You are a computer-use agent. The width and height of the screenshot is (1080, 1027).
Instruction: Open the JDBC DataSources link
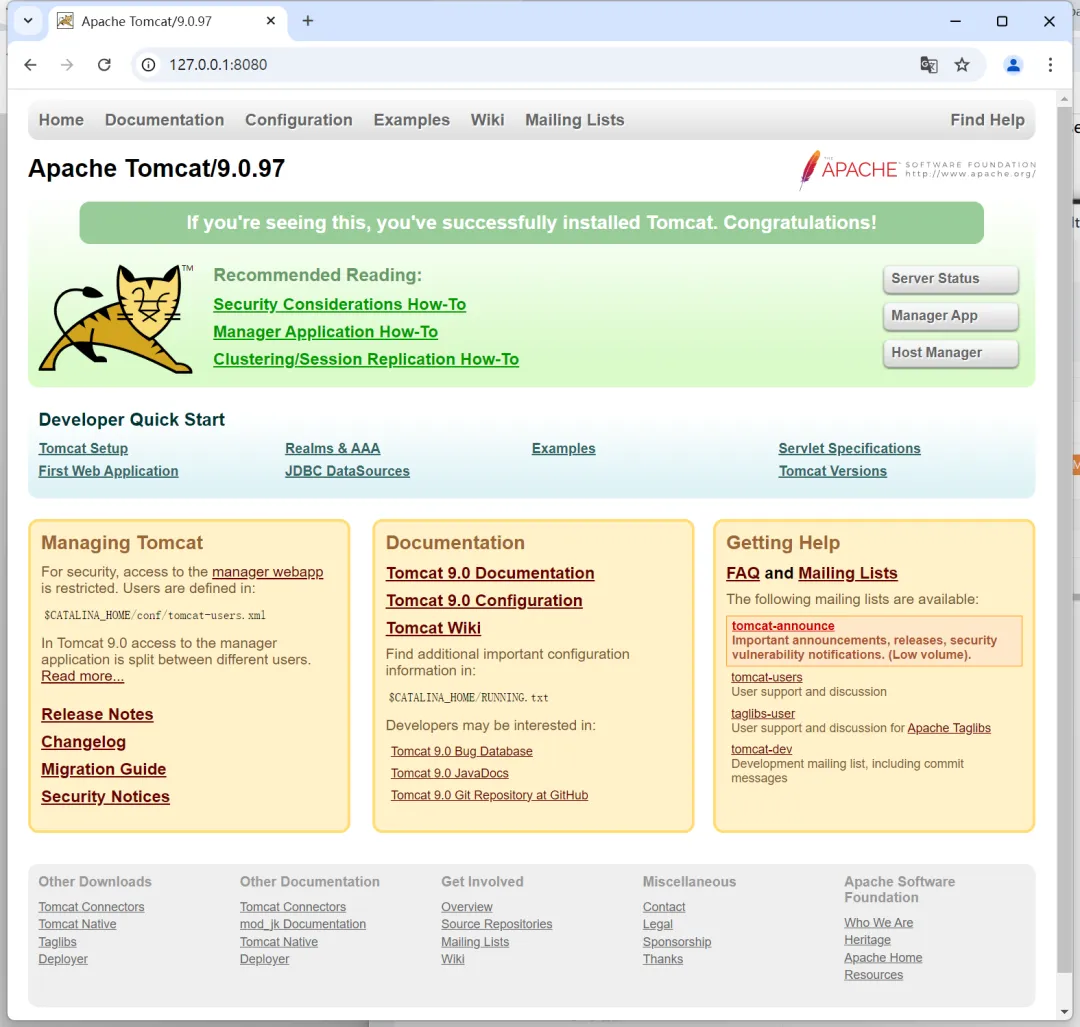pos(347,471)
